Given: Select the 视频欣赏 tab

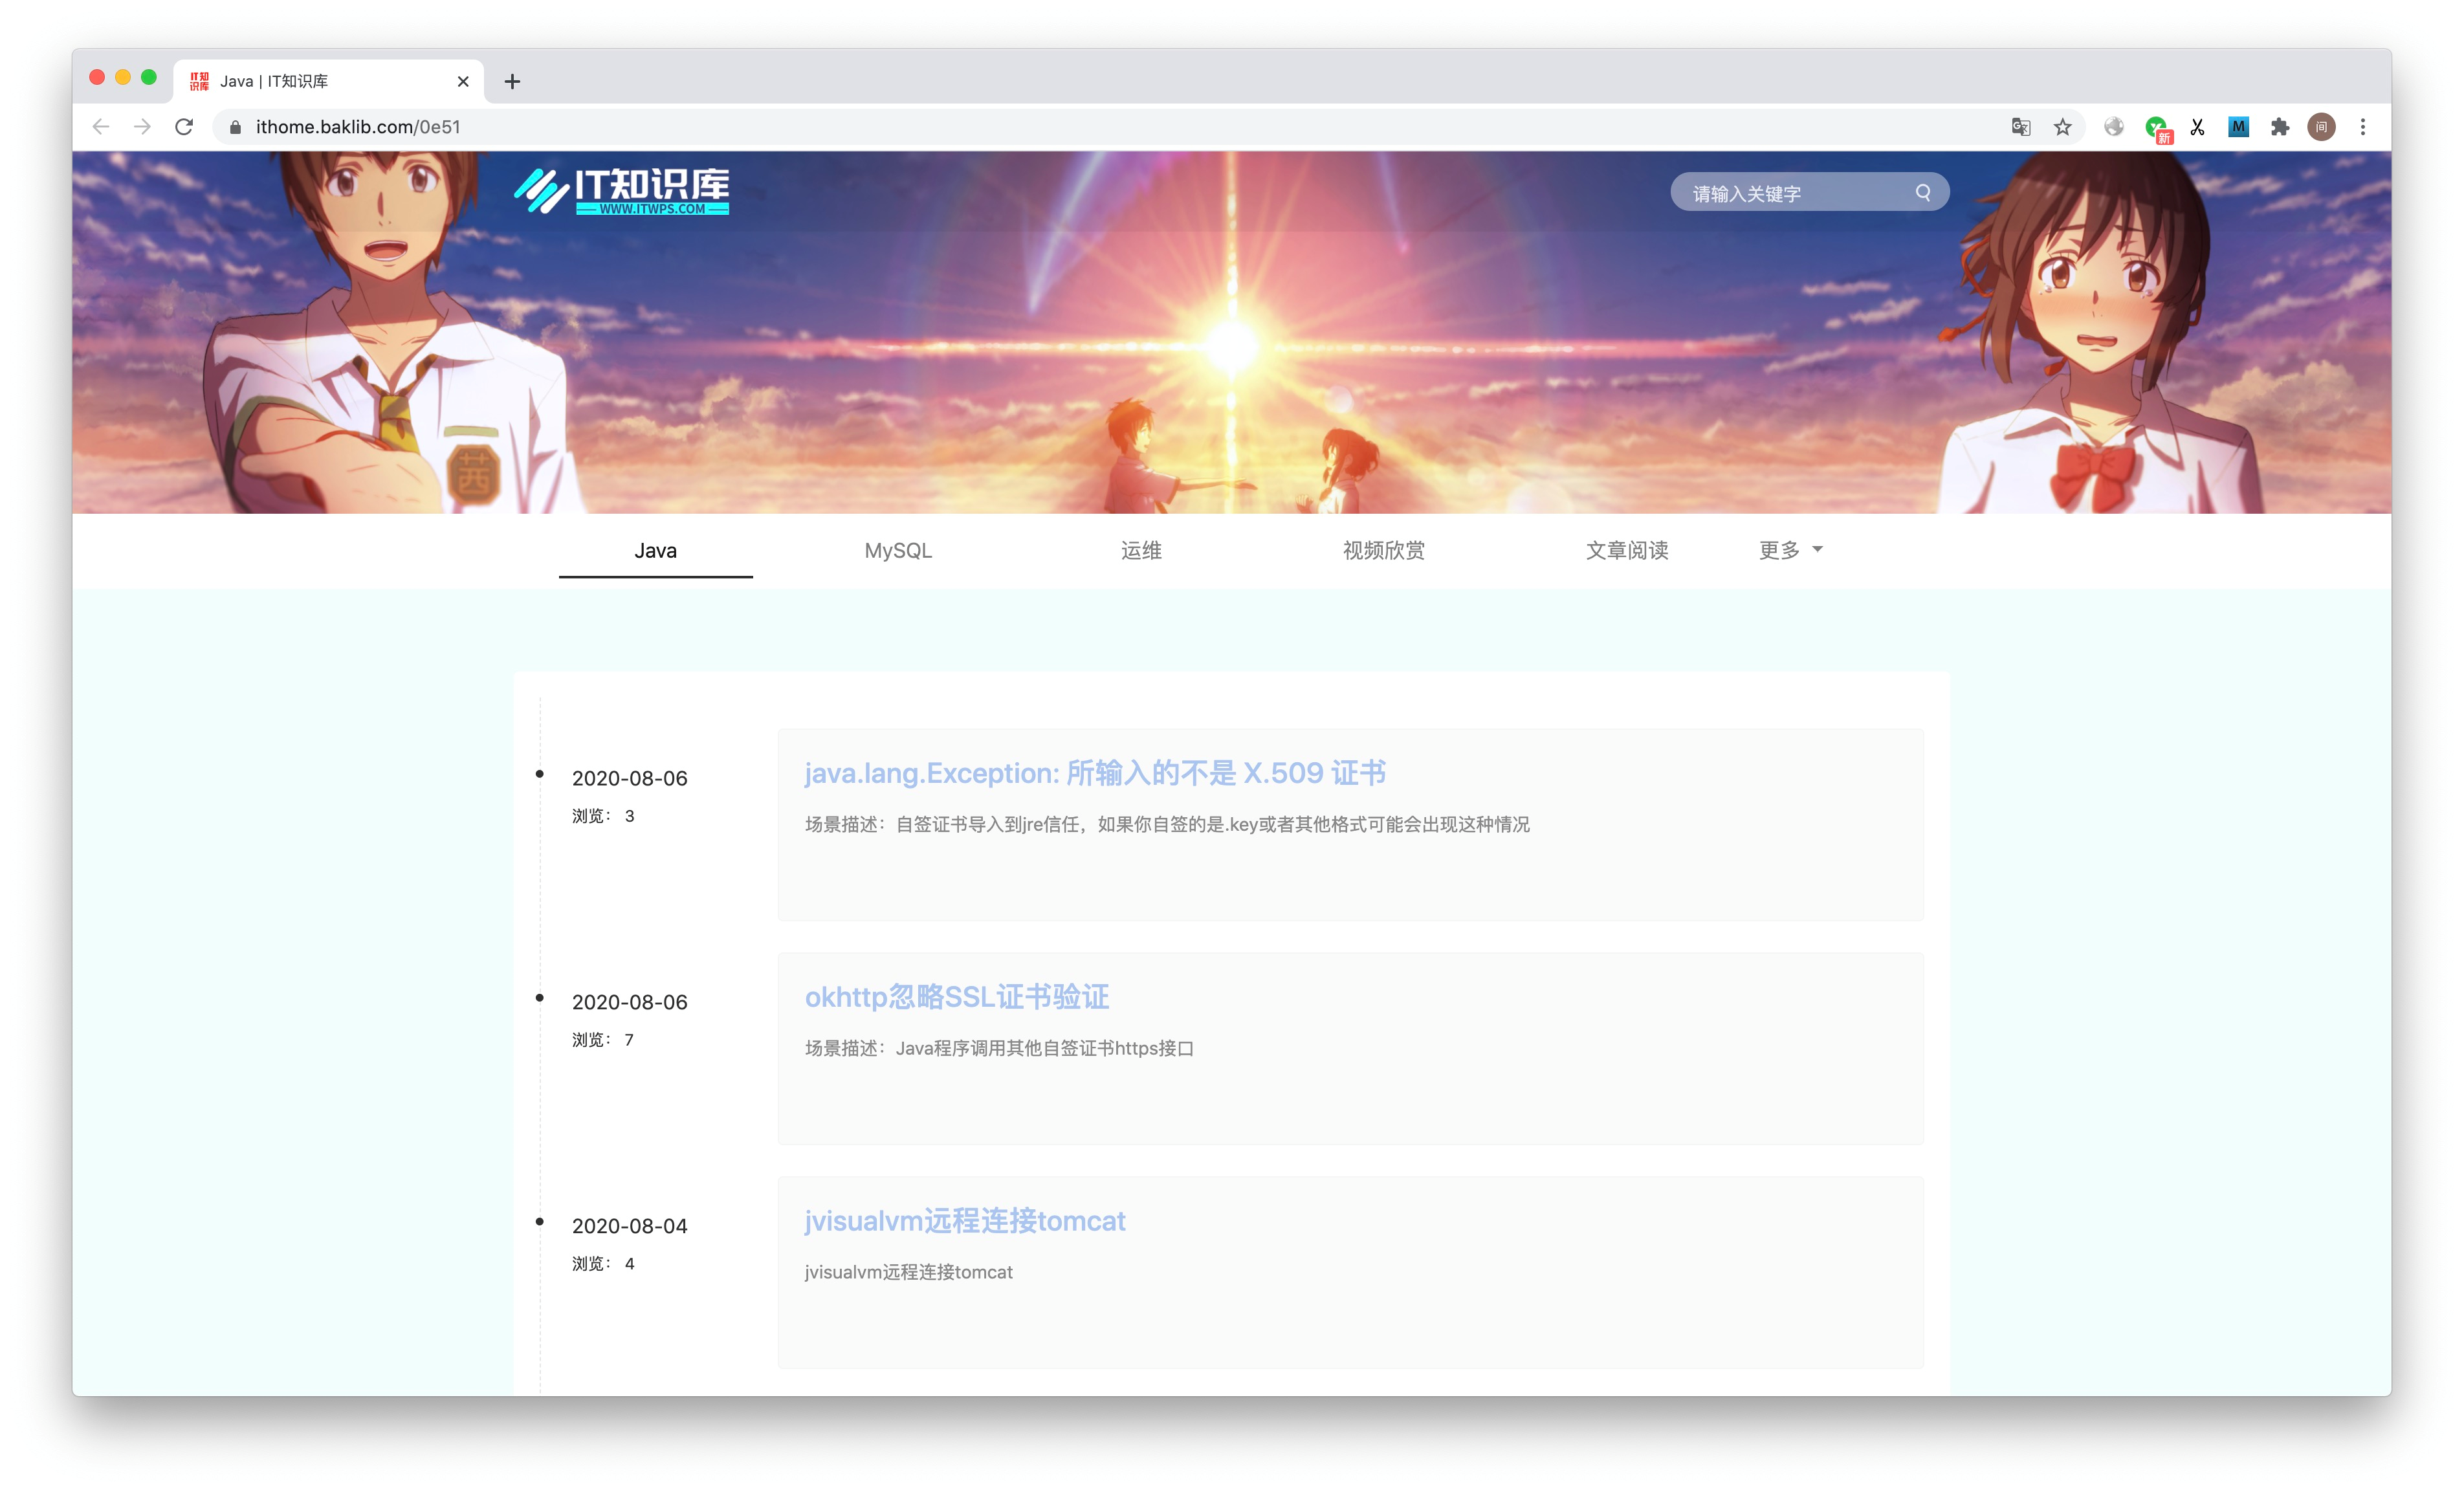Looking at the screenshot, I should [x=1383, y=550].
